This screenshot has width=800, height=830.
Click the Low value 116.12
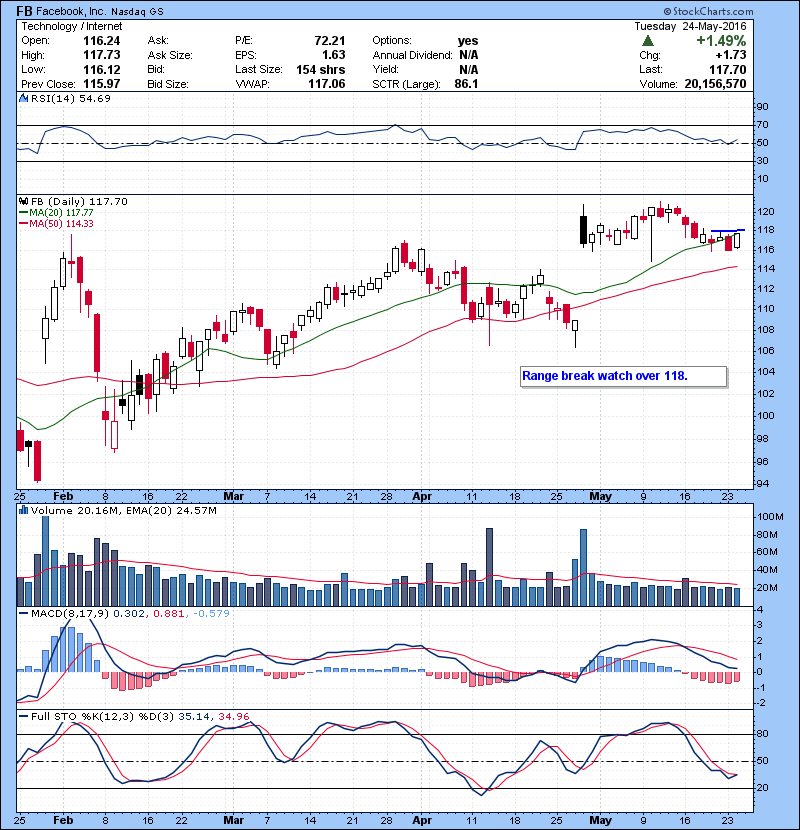click(x=102, y=69)
